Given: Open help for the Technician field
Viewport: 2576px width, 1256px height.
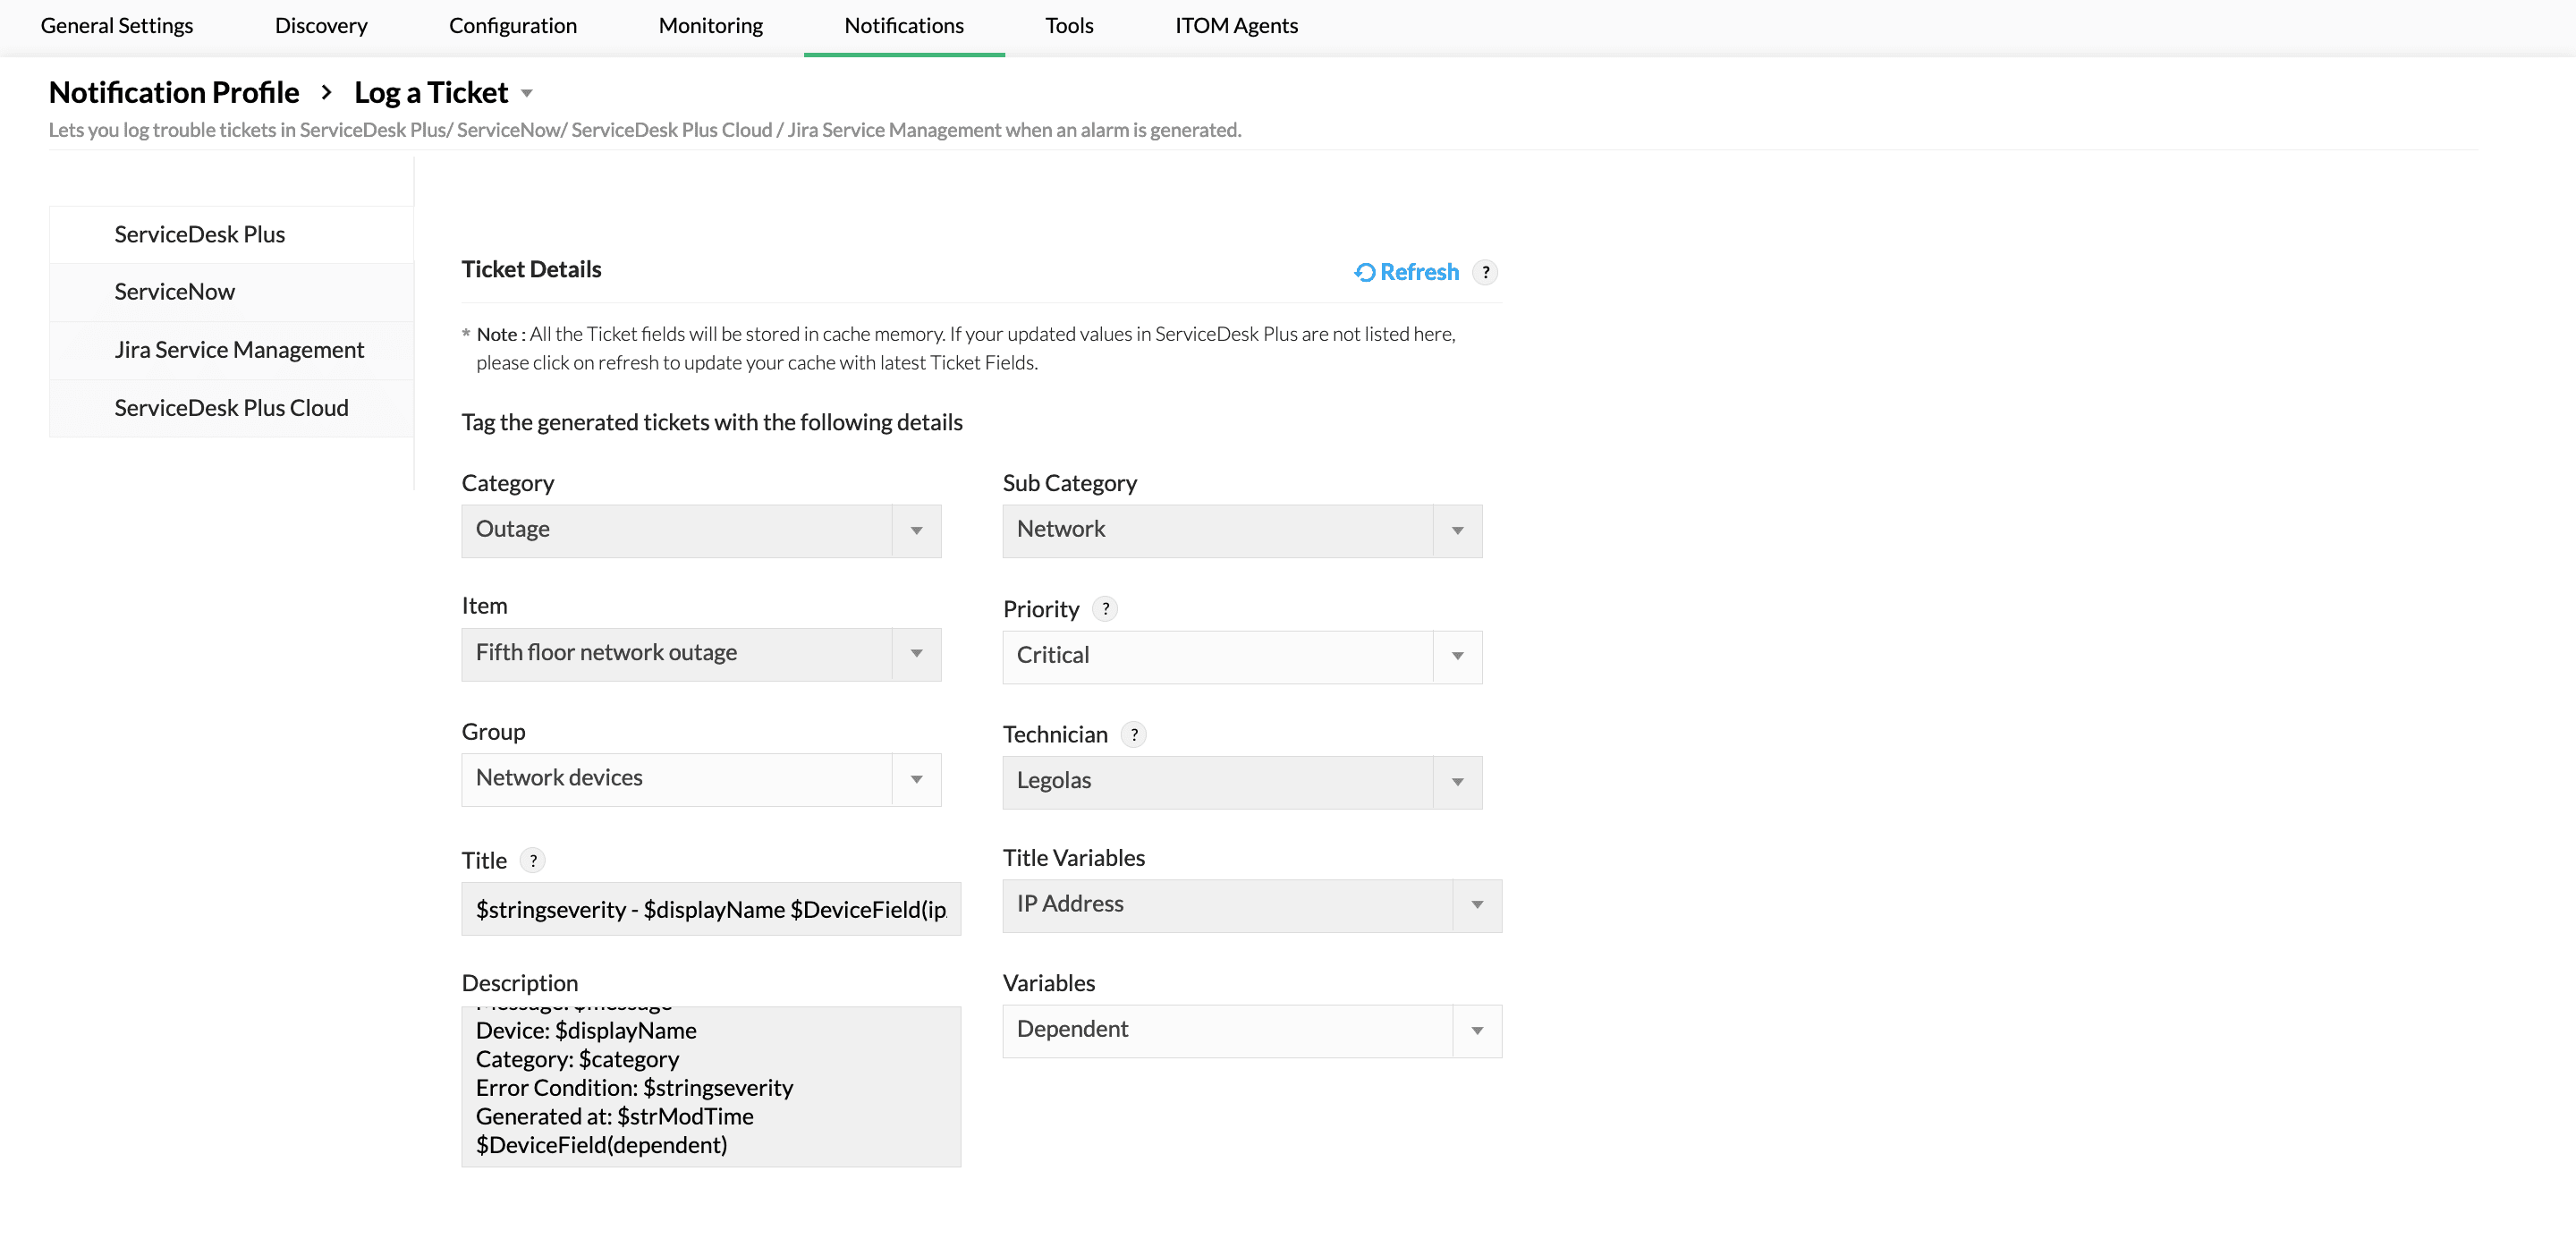Looking at the screenshot, I should tap(1134, 734).
